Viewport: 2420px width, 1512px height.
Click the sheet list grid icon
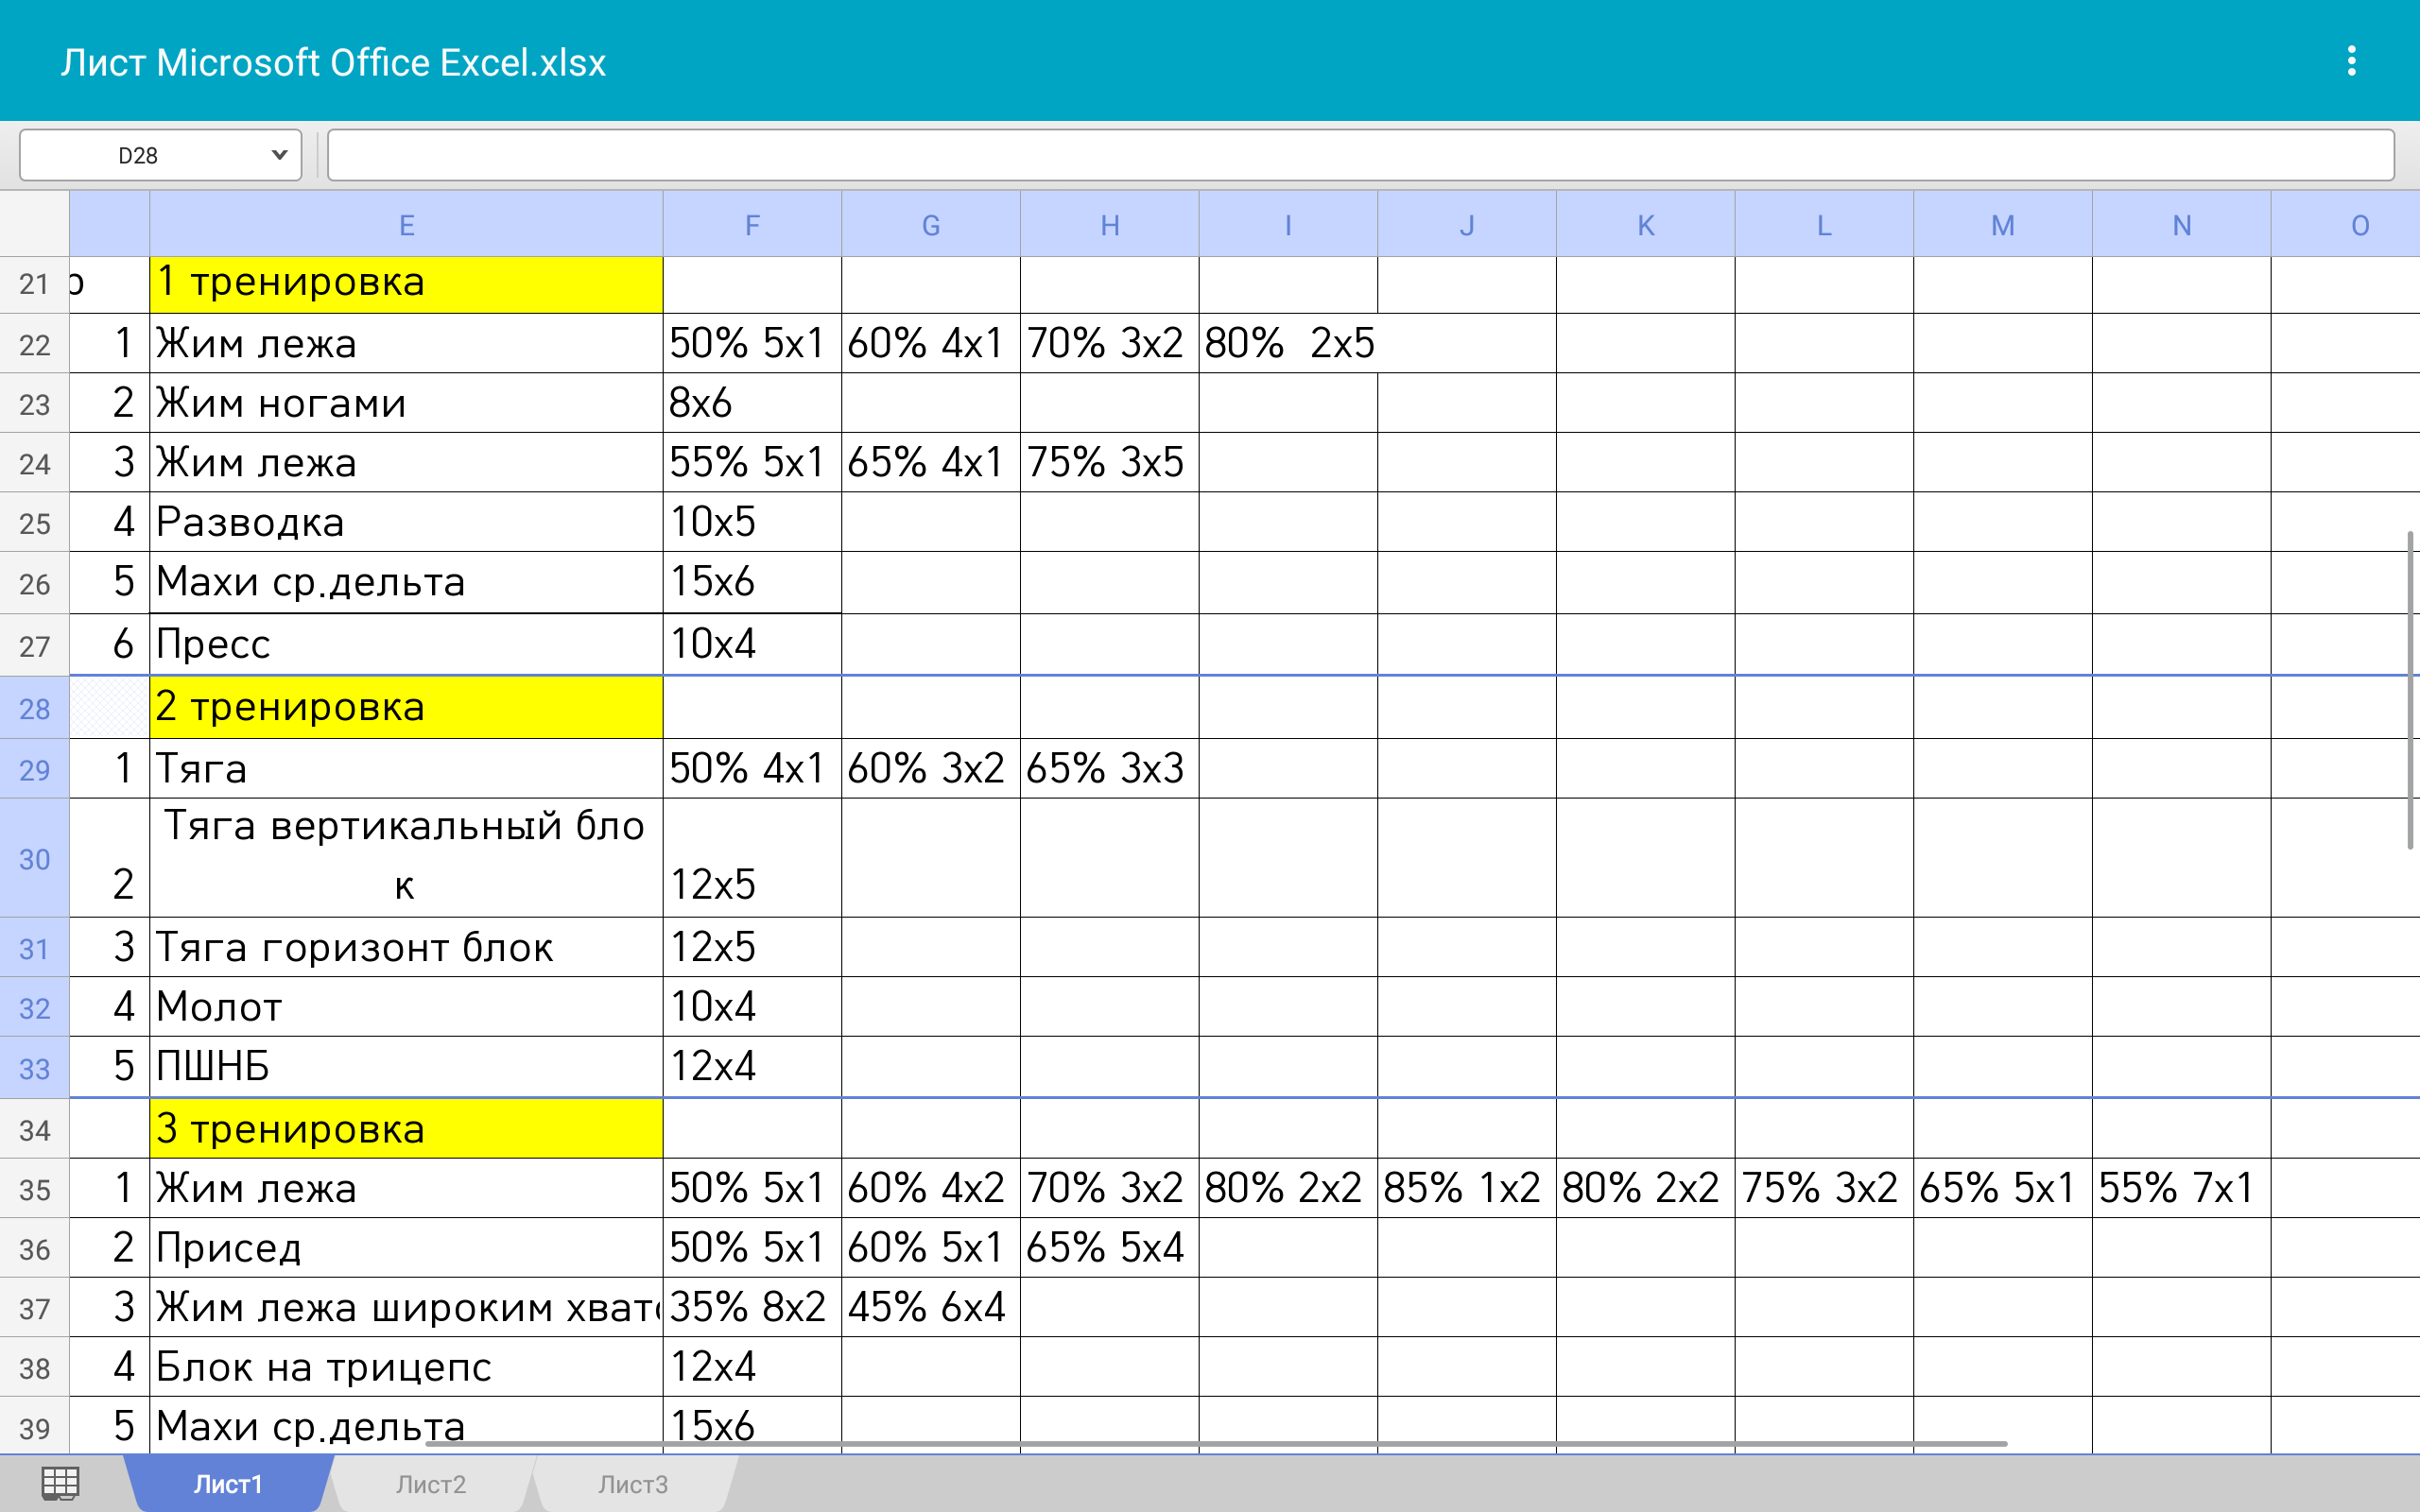tap(60, 1483)
